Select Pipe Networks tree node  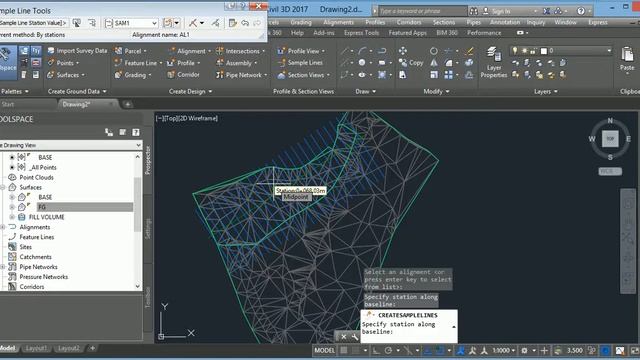(x=38, y=267)
